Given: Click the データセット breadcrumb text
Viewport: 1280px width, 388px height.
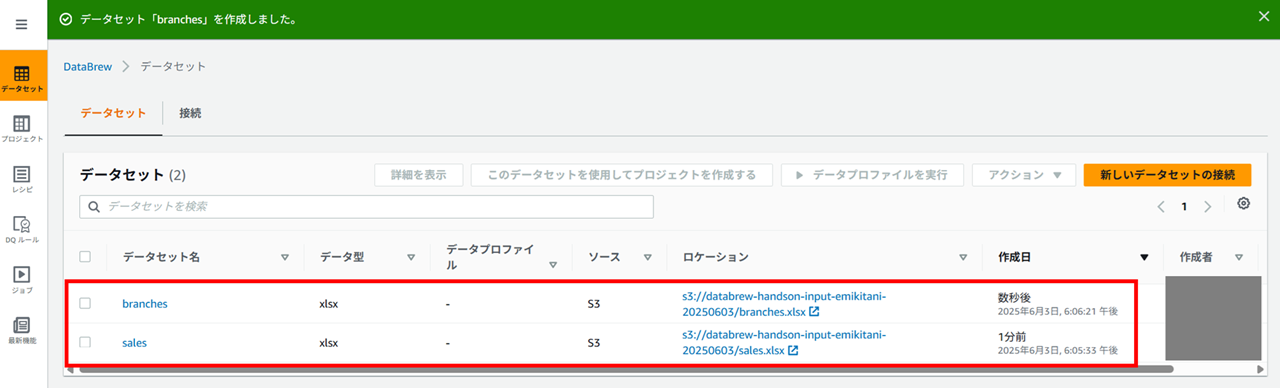Looking at the screenshot, I should pyautogui.click(x=173, y=66).
